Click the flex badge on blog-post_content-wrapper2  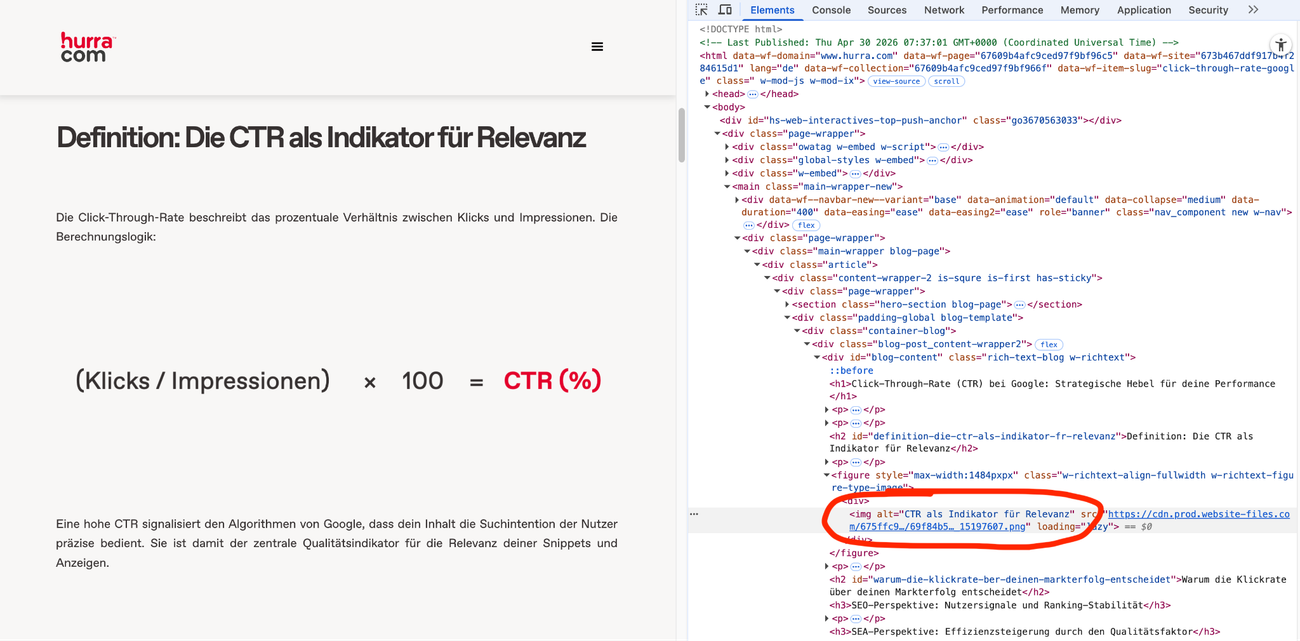1047,344
